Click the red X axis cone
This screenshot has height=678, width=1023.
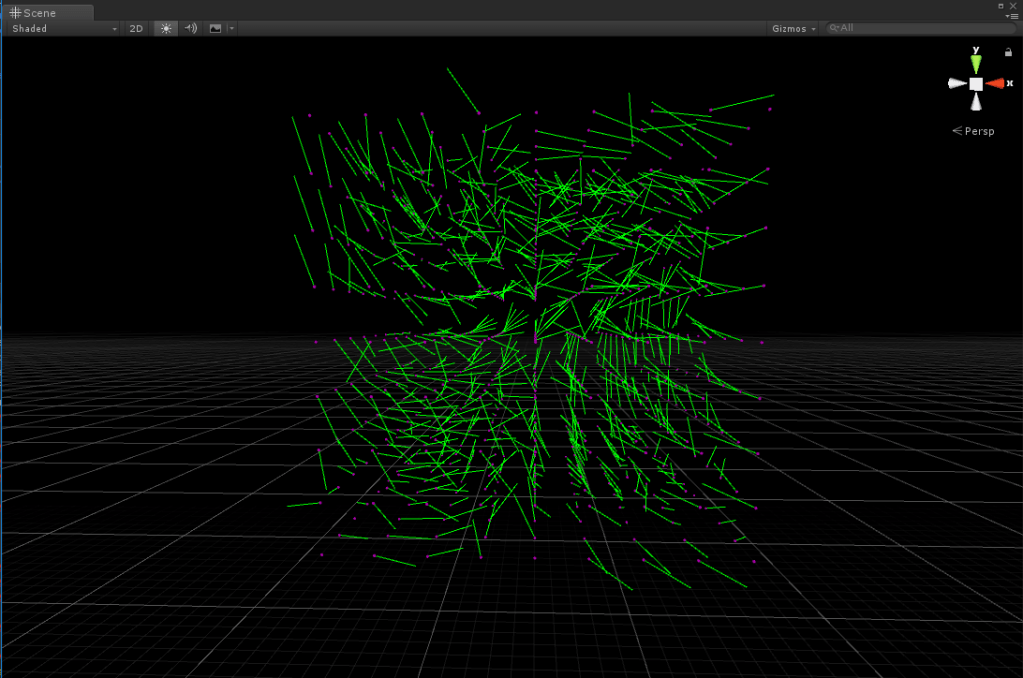click(x=996, y=84)
